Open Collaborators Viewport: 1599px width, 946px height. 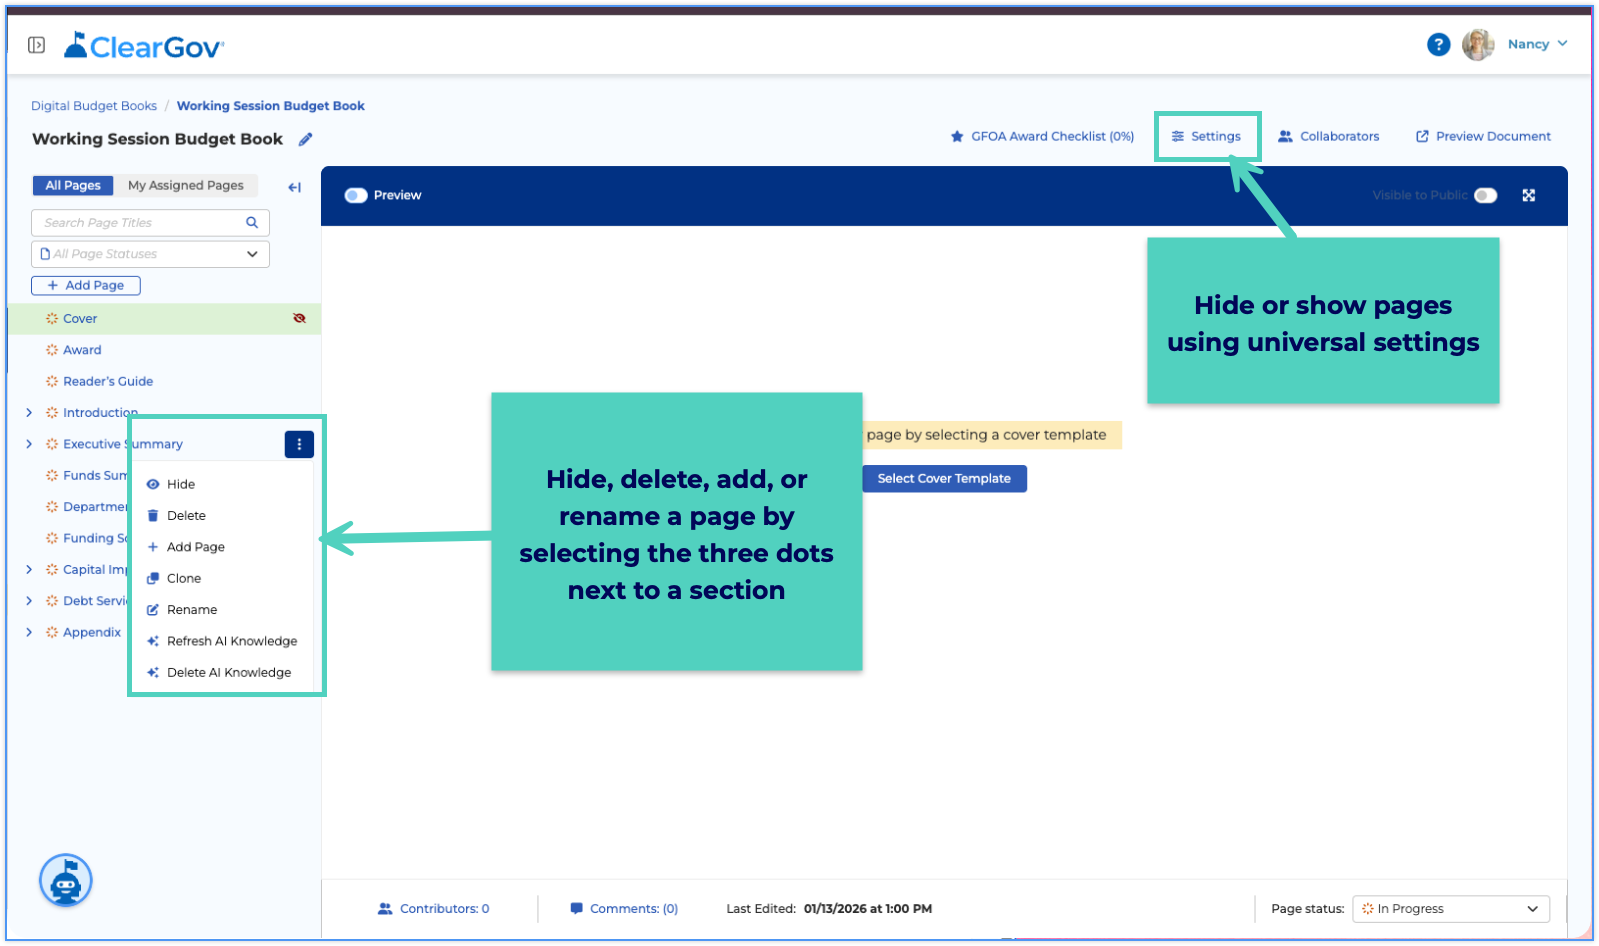tap(1329, 136)
